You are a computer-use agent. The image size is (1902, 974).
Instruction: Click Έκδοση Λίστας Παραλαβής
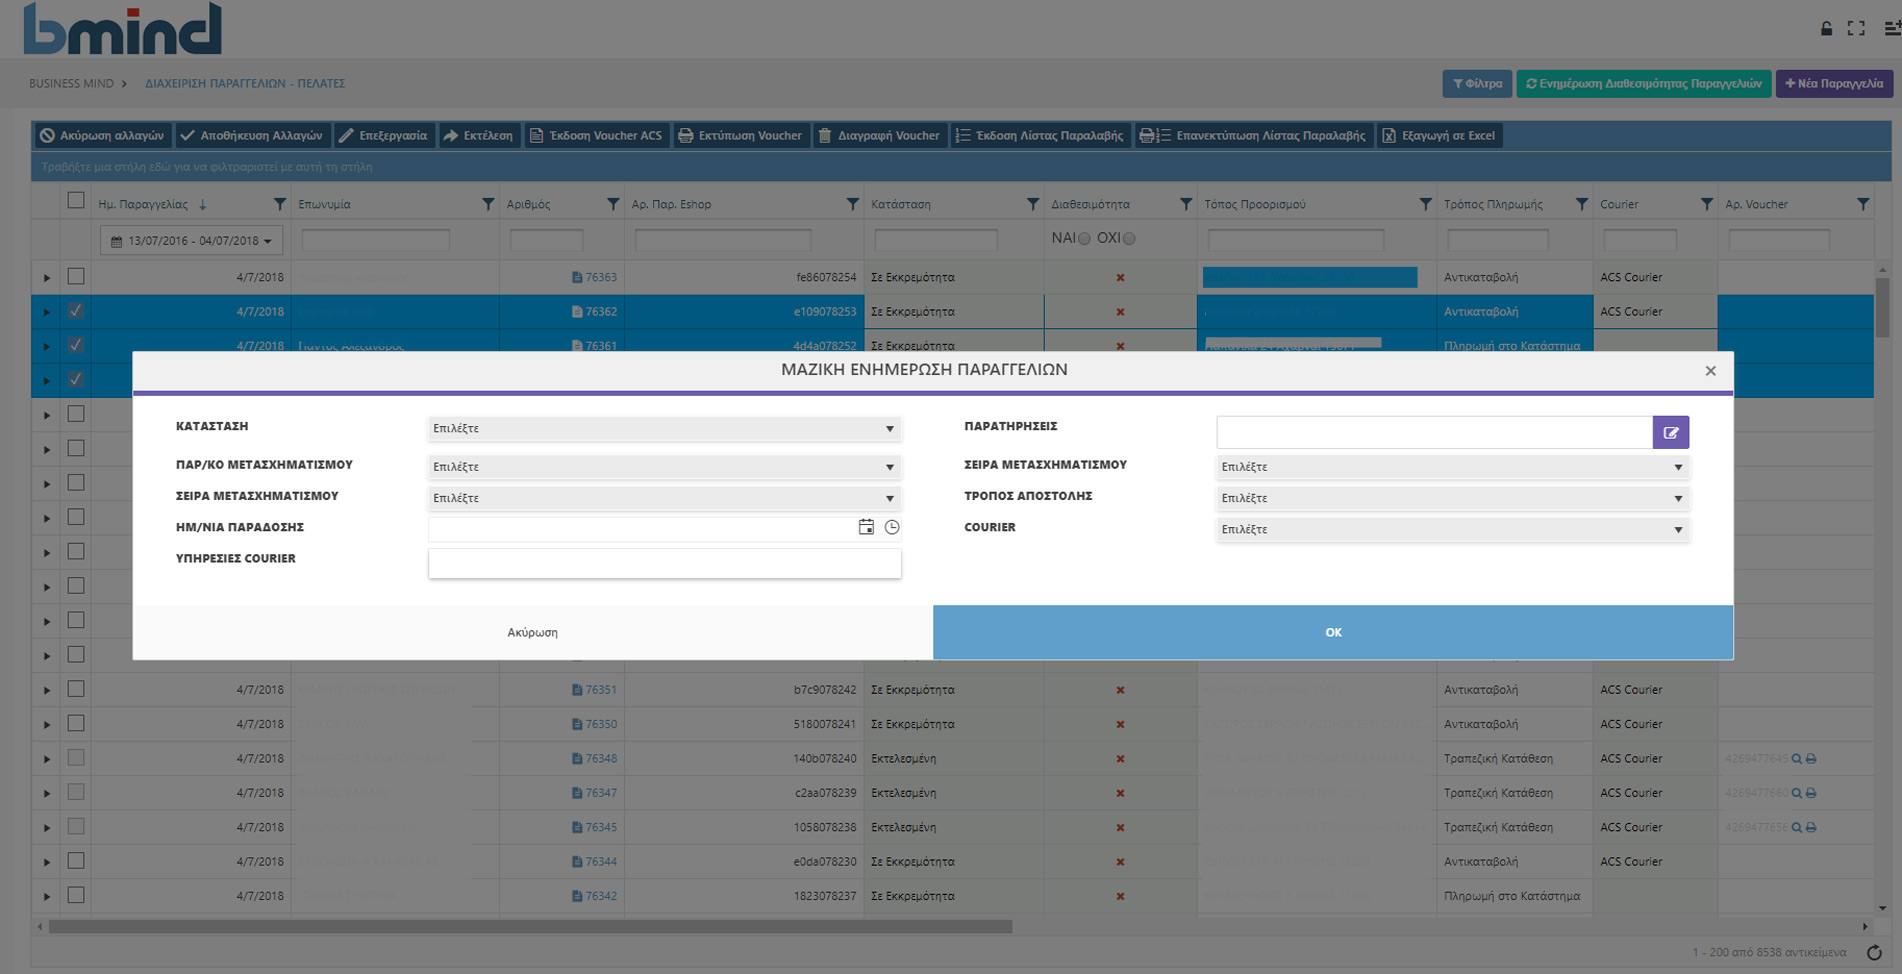1040,135
